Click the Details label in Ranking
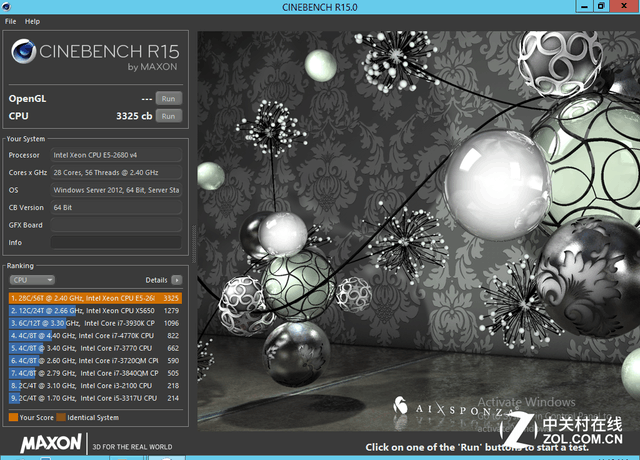Image resolution: width=640 pixels, height=460 pixels. (156, 280)
